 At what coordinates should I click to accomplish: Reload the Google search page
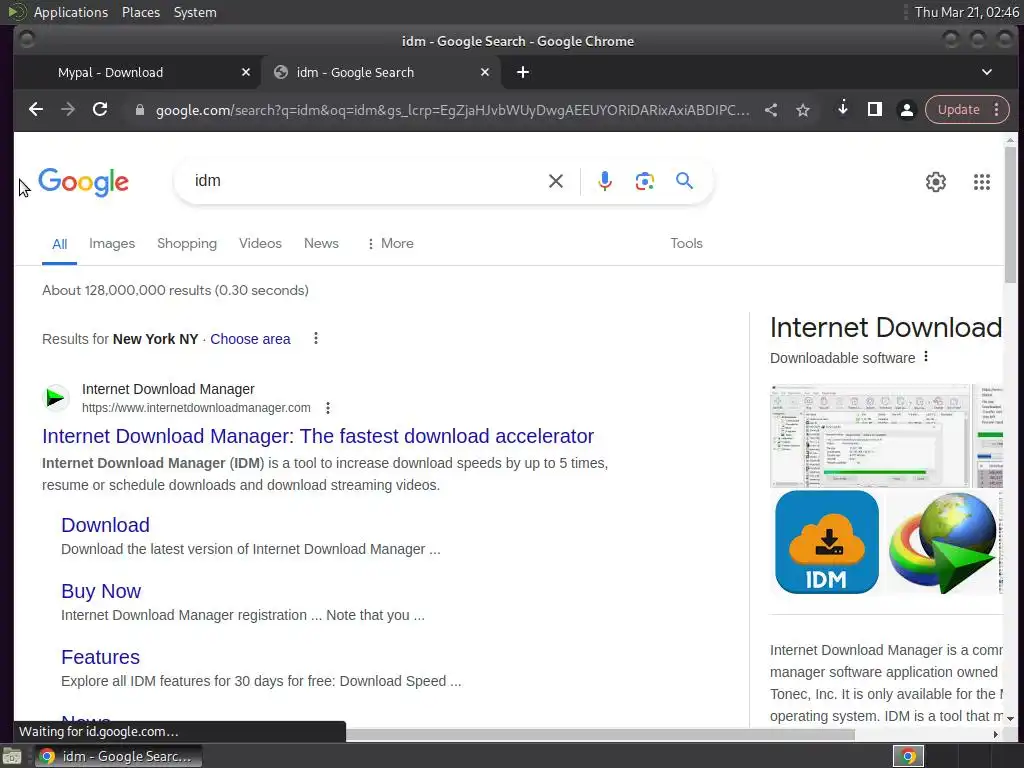coord(100,110)
